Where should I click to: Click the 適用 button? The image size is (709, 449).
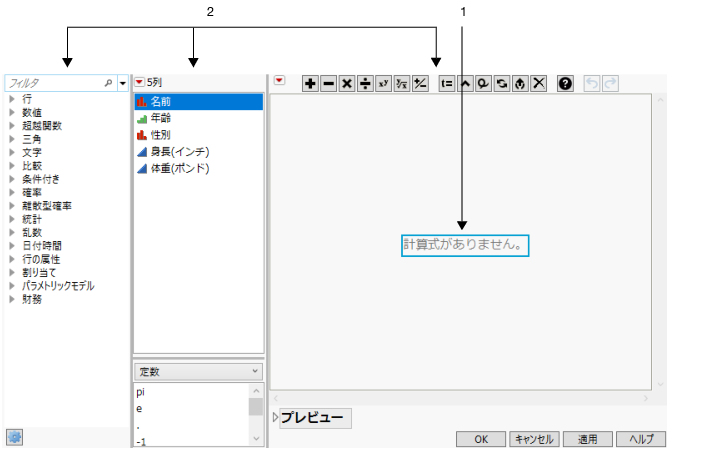click(587, 439)
